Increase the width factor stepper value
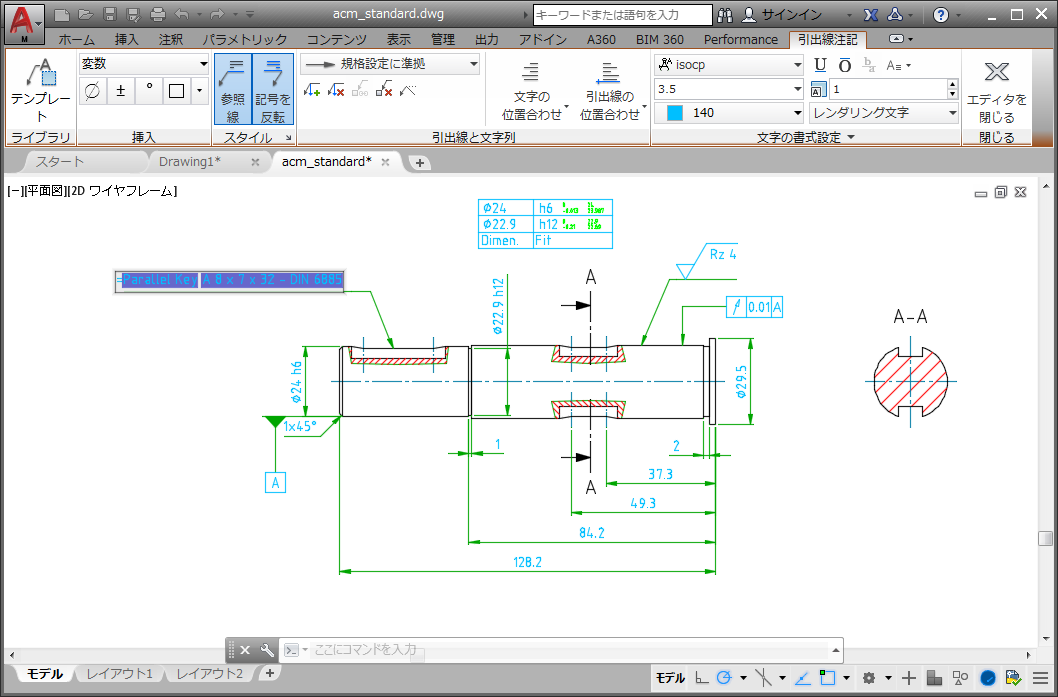Viewport: 1058px width, 697px height. tap(952, 84)
